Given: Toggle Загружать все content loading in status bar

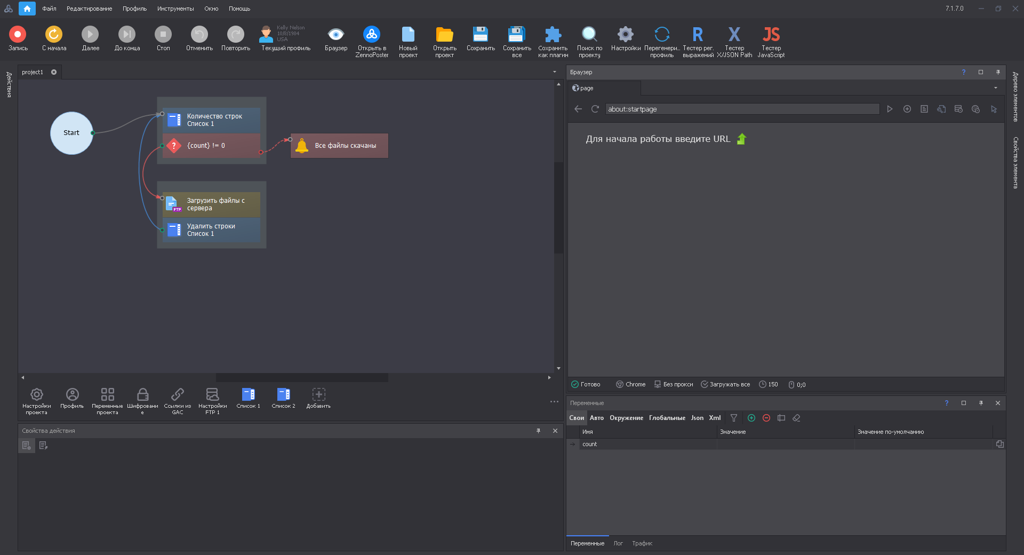Looking at the screenshot, I should 725,384.
